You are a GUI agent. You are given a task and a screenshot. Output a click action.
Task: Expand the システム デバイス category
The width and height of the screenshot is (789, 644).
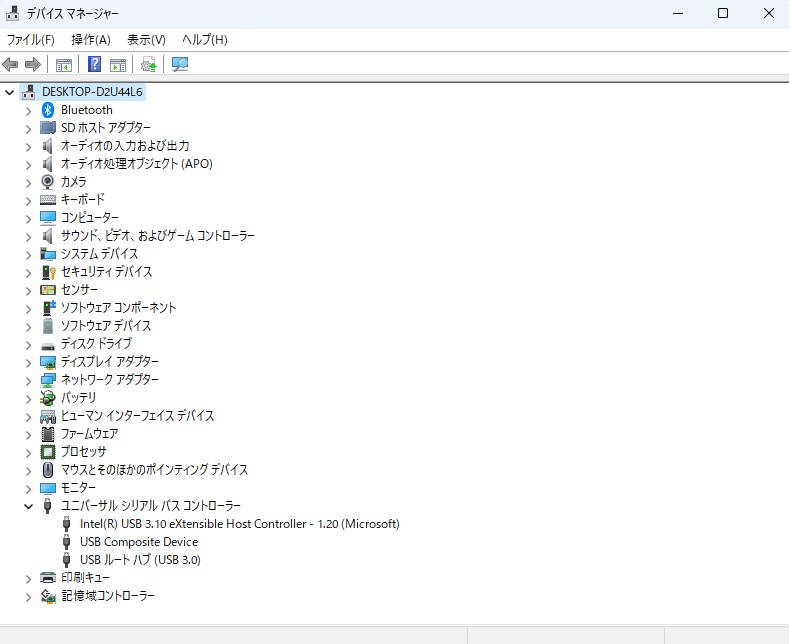click(29, 255)
